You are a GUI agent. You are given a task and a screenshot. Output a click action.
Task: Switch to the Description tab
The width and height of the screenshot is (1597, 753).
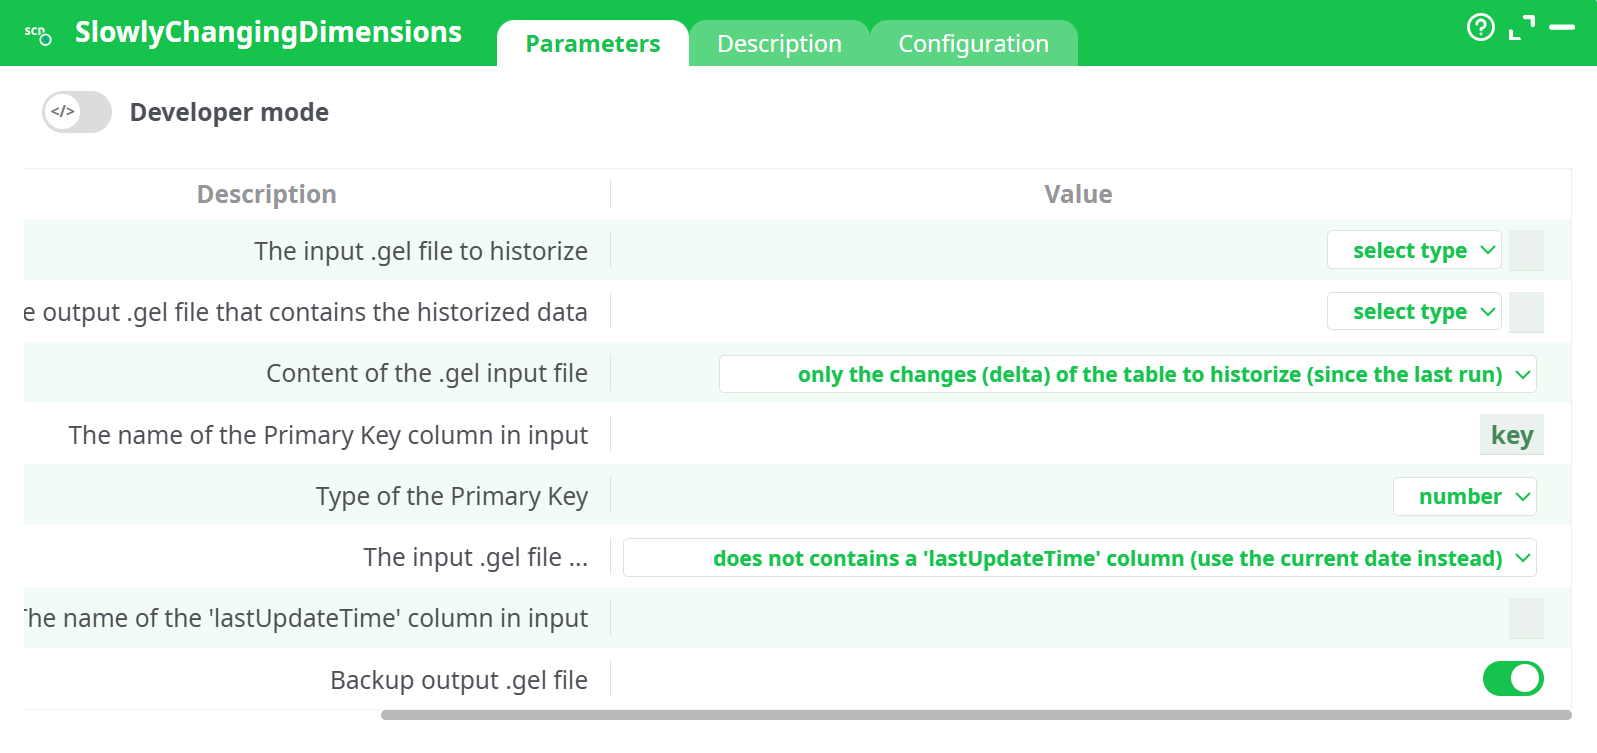(x=779, y=43)
